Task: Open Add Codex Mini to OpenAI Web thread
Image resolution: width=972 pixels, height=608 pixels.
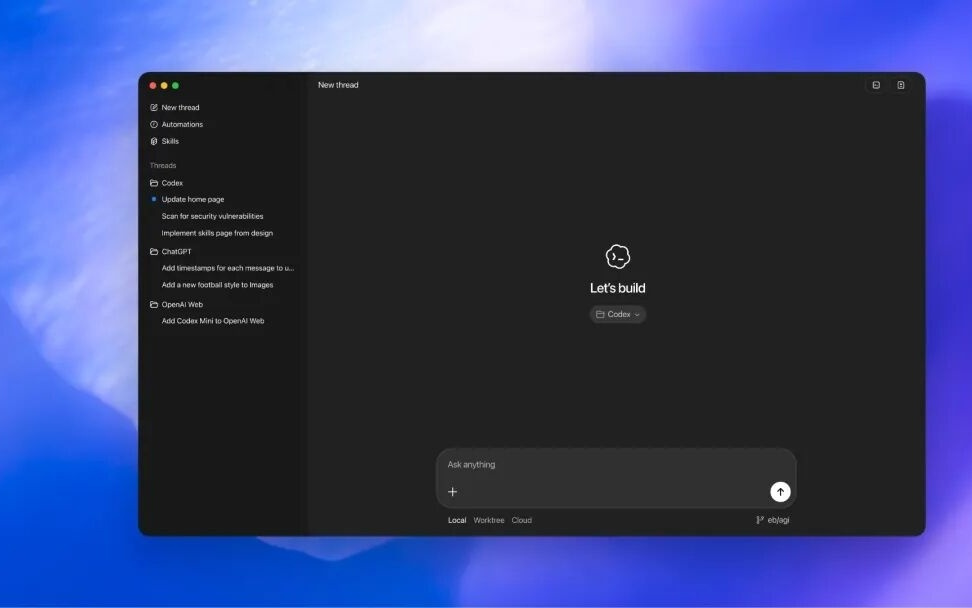Action: click(x=213, y=321)
